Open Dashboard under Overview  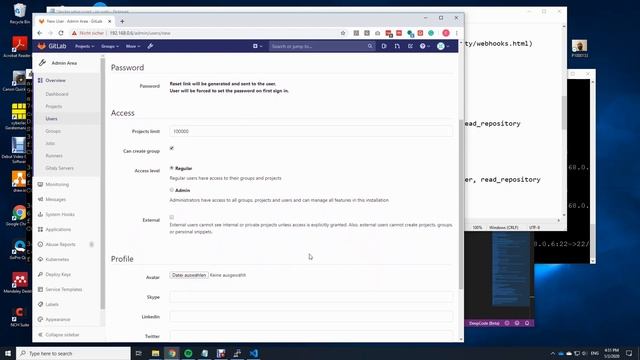click(57, 94)
